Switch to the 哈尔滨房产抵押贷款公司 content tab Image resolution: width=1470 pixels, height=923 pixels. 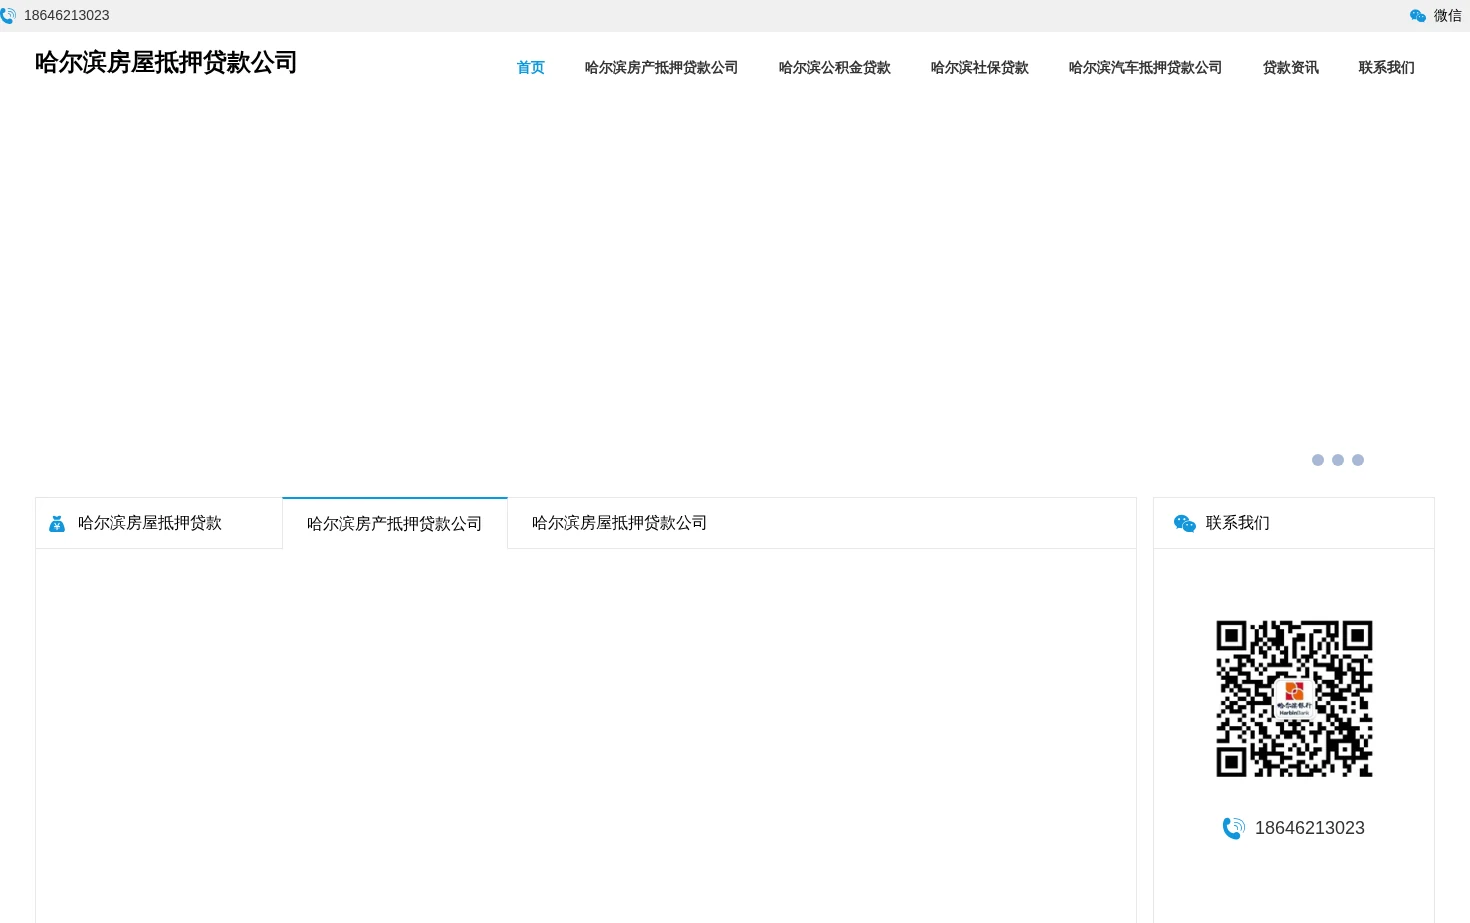pos(395,523)
